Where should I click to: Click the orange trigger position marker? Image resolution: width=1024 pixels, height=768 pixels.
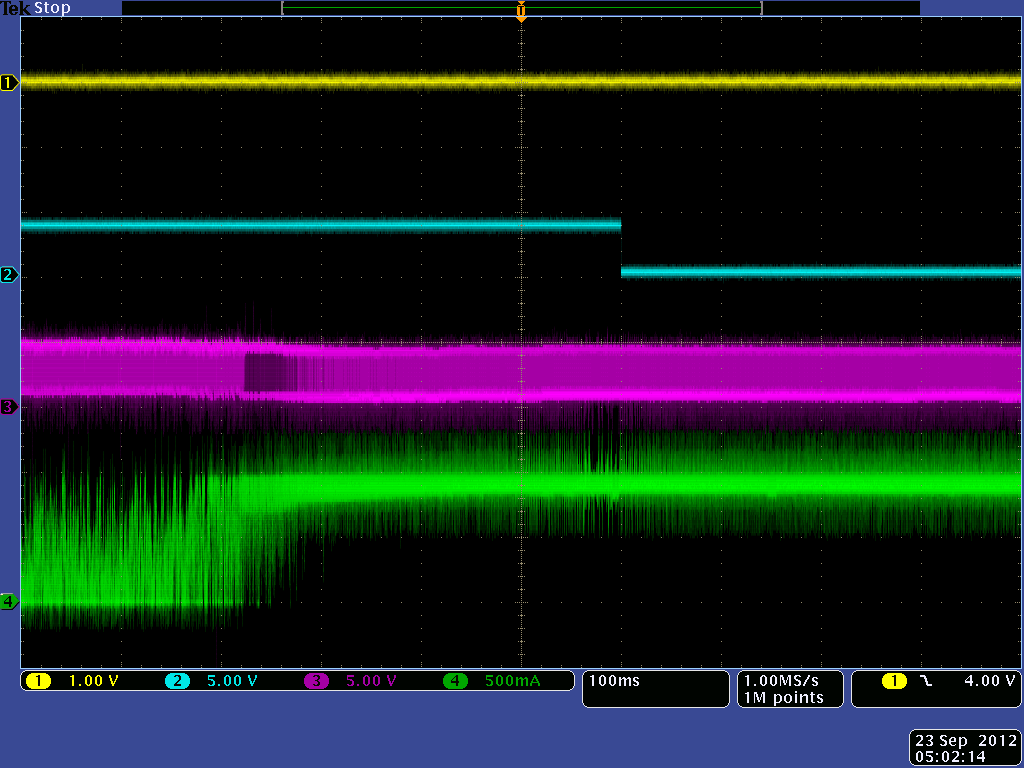click(521, 11)
